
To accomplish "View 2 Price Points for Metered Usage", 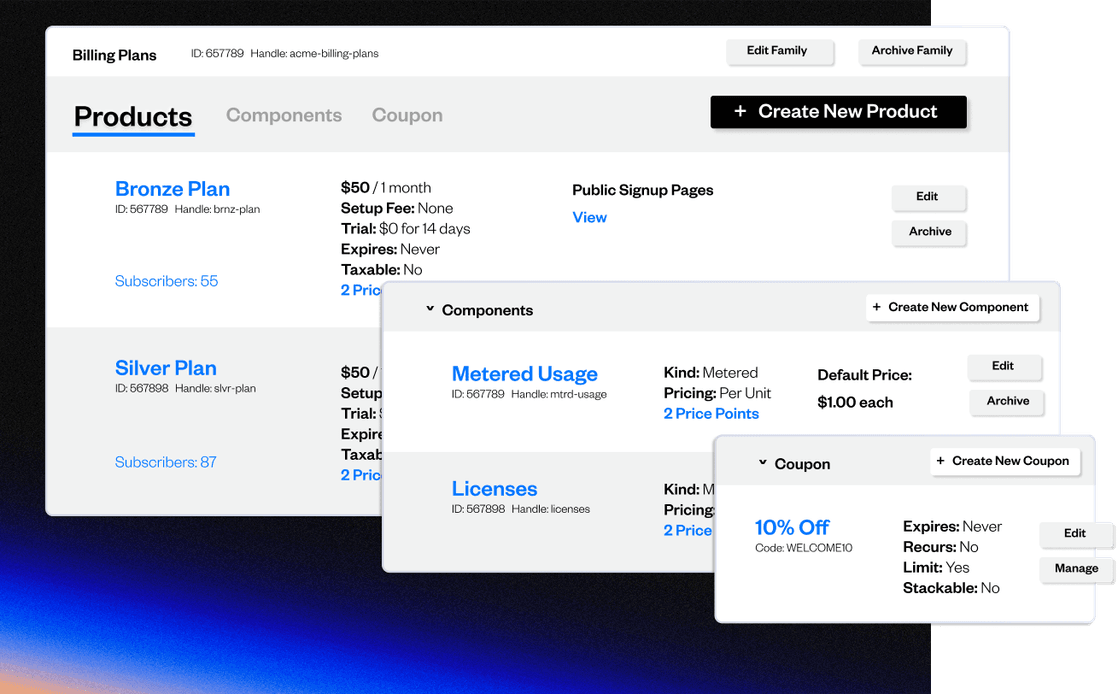I will 711,413.
